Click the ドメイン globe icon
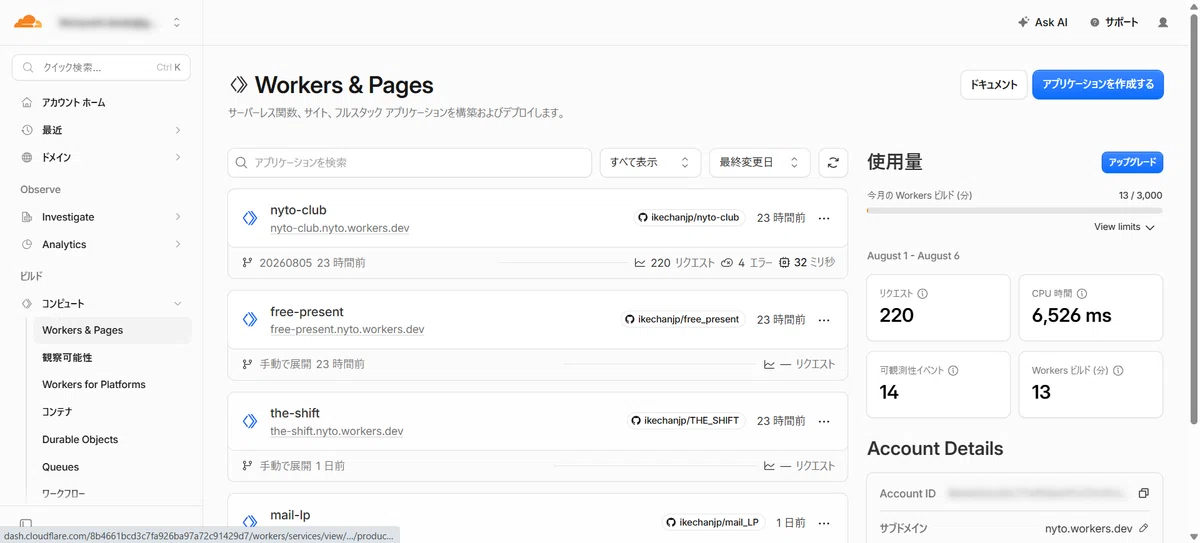The width and height of the screenshot is (1200, 543). 27,157
